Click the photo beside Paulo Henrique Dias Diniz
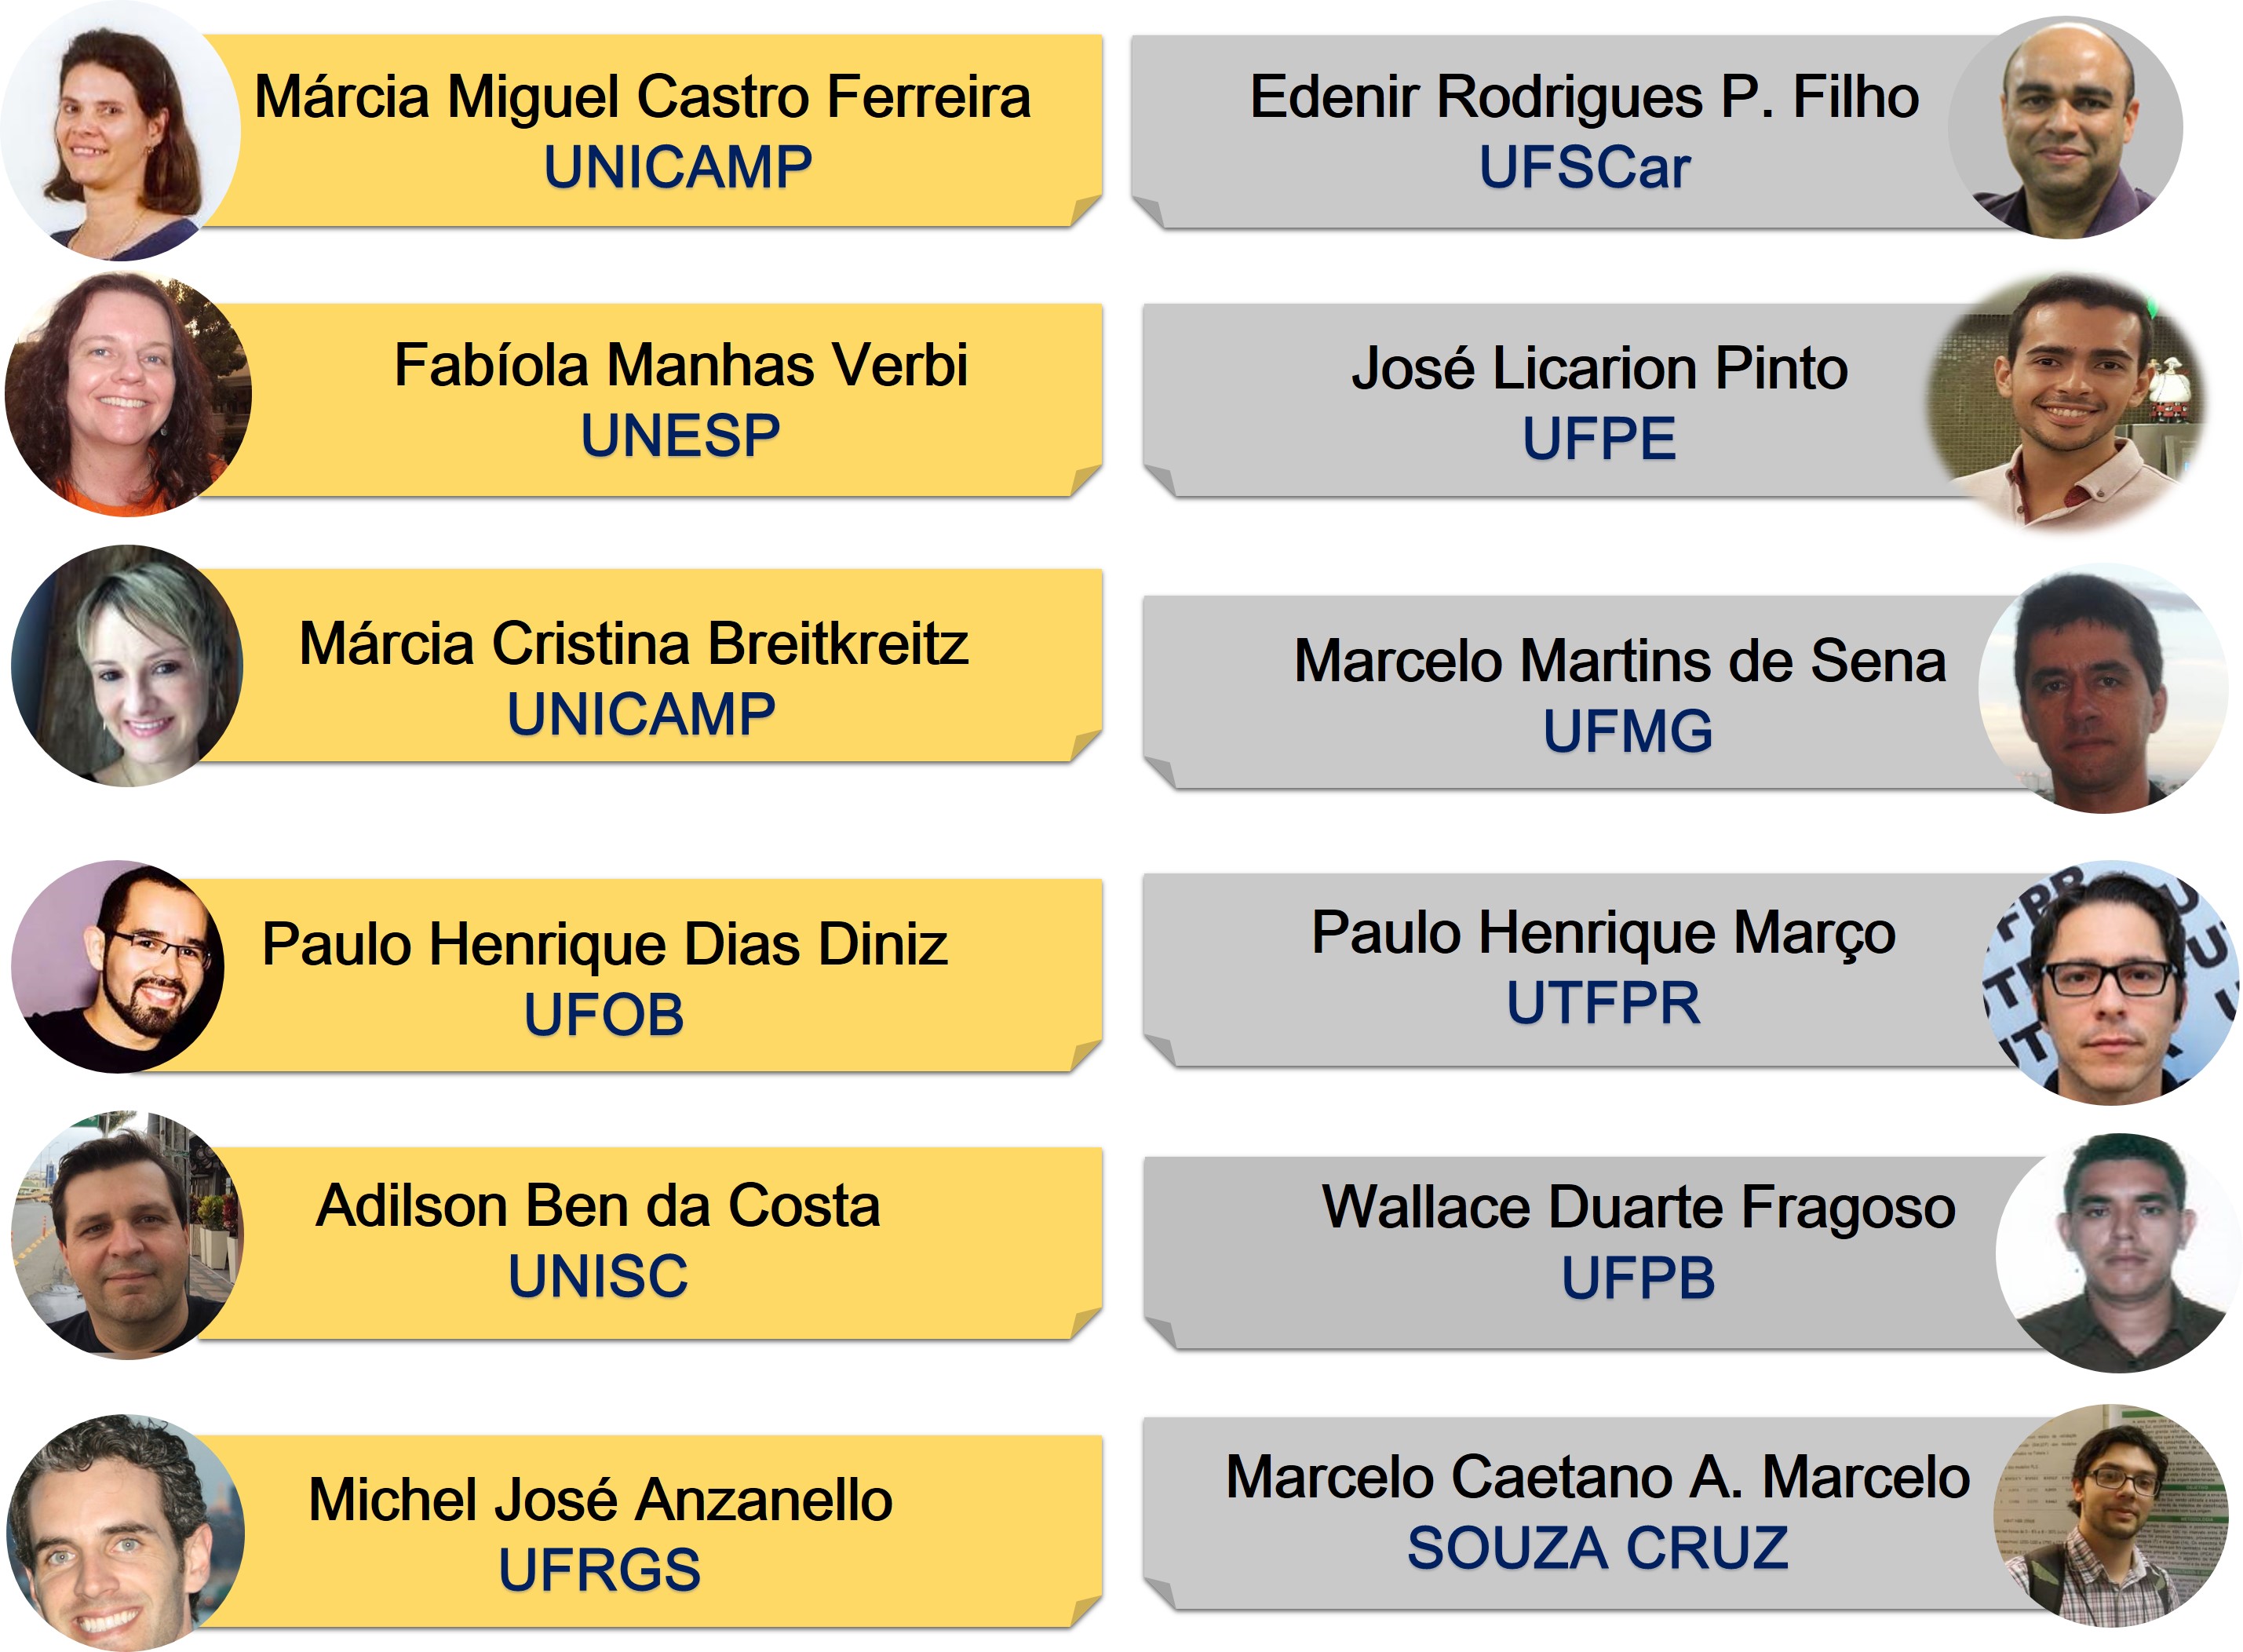The height and width of the screenshot is (1652, 2243). (118, 967)
